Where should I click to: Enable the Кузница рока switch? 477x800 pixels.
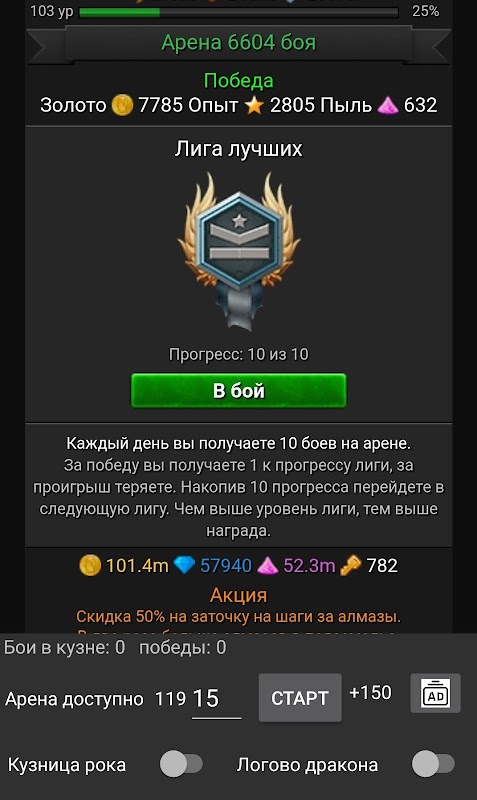[x=181, y=764]
